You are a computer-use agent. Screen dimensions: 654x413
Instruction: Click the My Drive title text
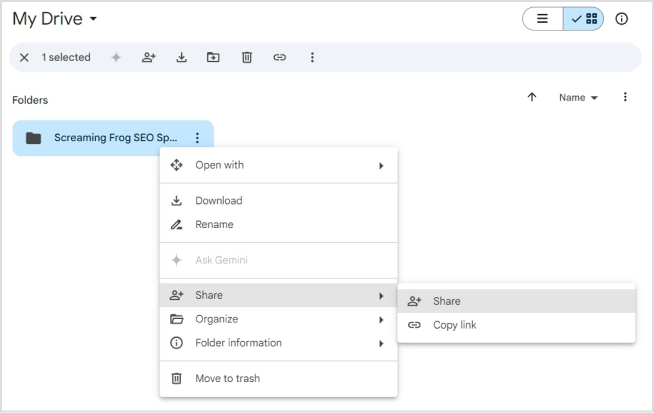click(x=48, y=19)
